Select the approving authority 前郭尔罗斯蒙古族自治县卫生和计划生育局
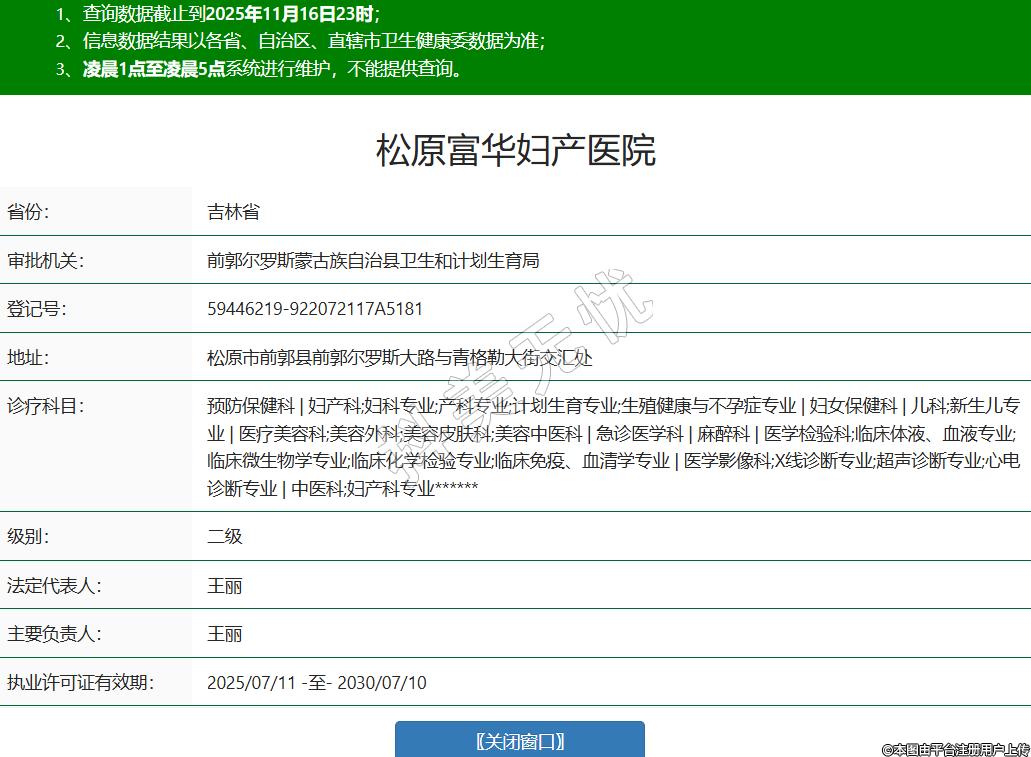 (373, 260)
